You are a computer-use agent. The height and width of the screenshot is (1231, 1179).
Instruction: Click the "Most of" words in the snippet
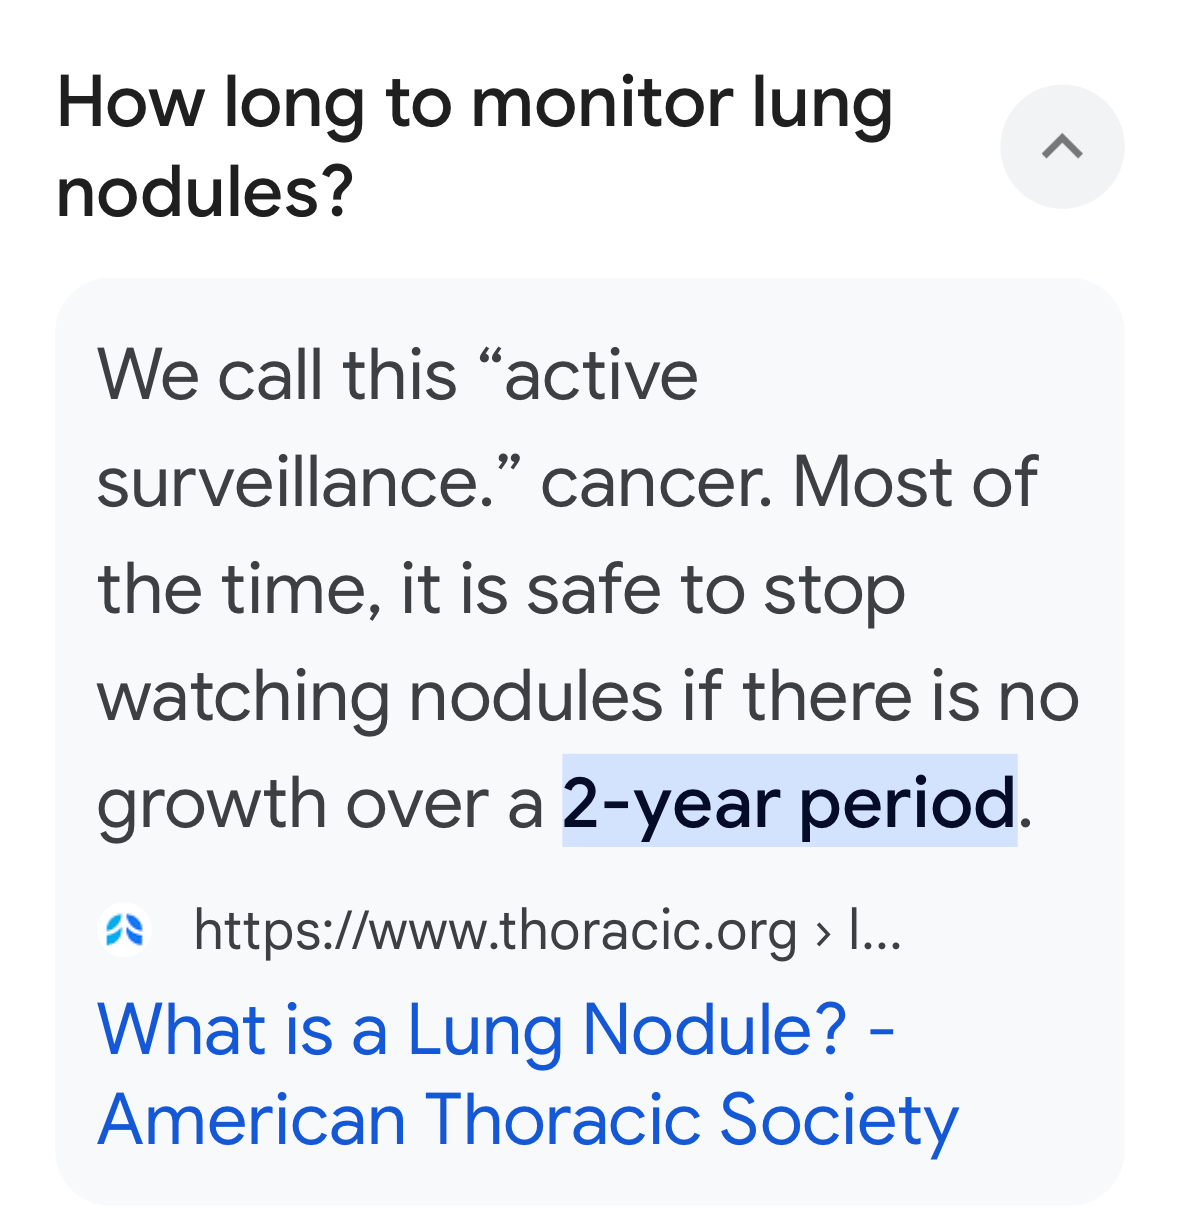[915, 481]
